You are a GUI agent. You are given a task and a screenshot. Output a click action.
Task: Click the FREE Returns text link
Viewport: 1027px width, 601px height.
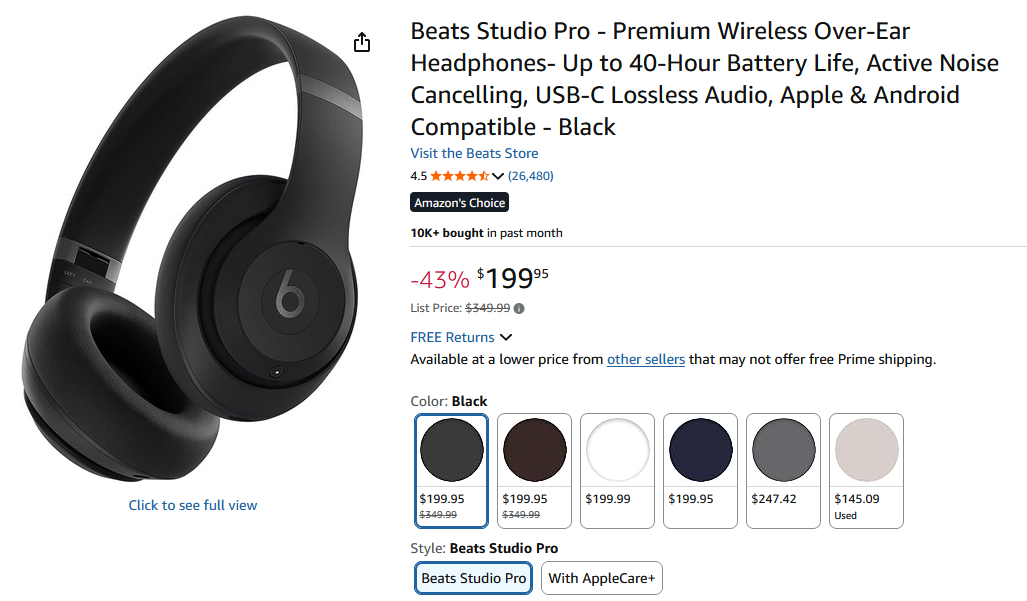point(452,337)
